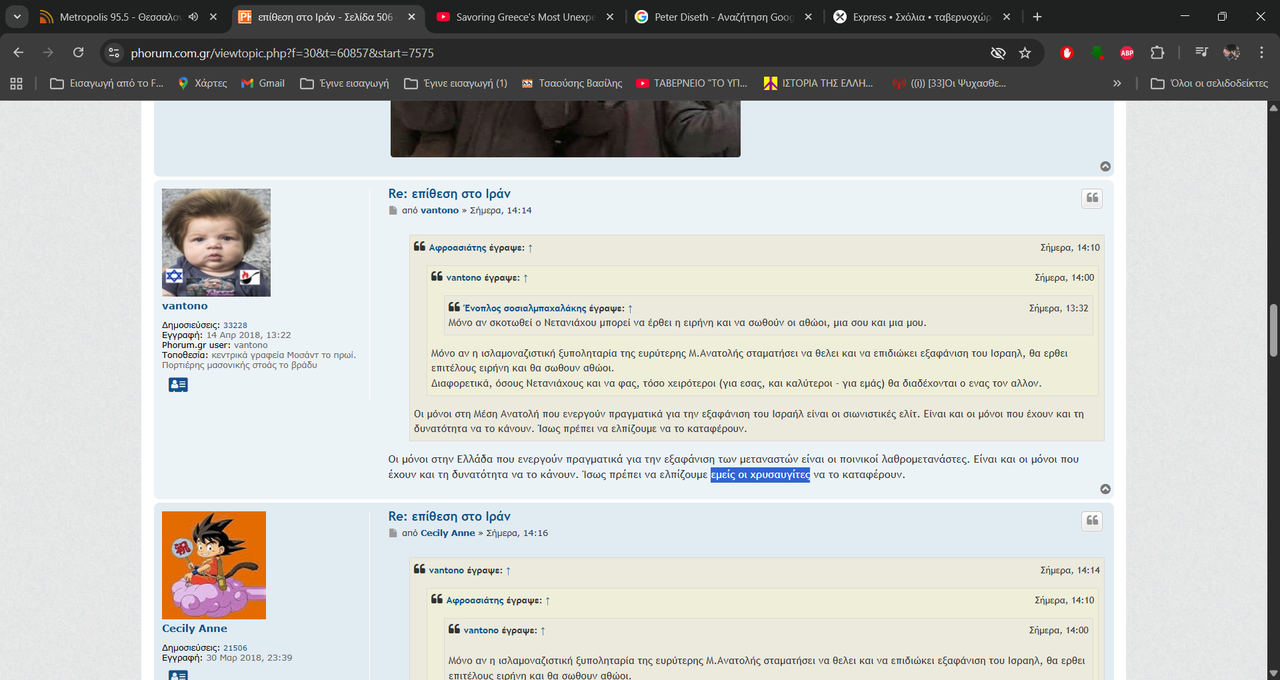View vantono's 33228 posts

(x=235, y=325)
